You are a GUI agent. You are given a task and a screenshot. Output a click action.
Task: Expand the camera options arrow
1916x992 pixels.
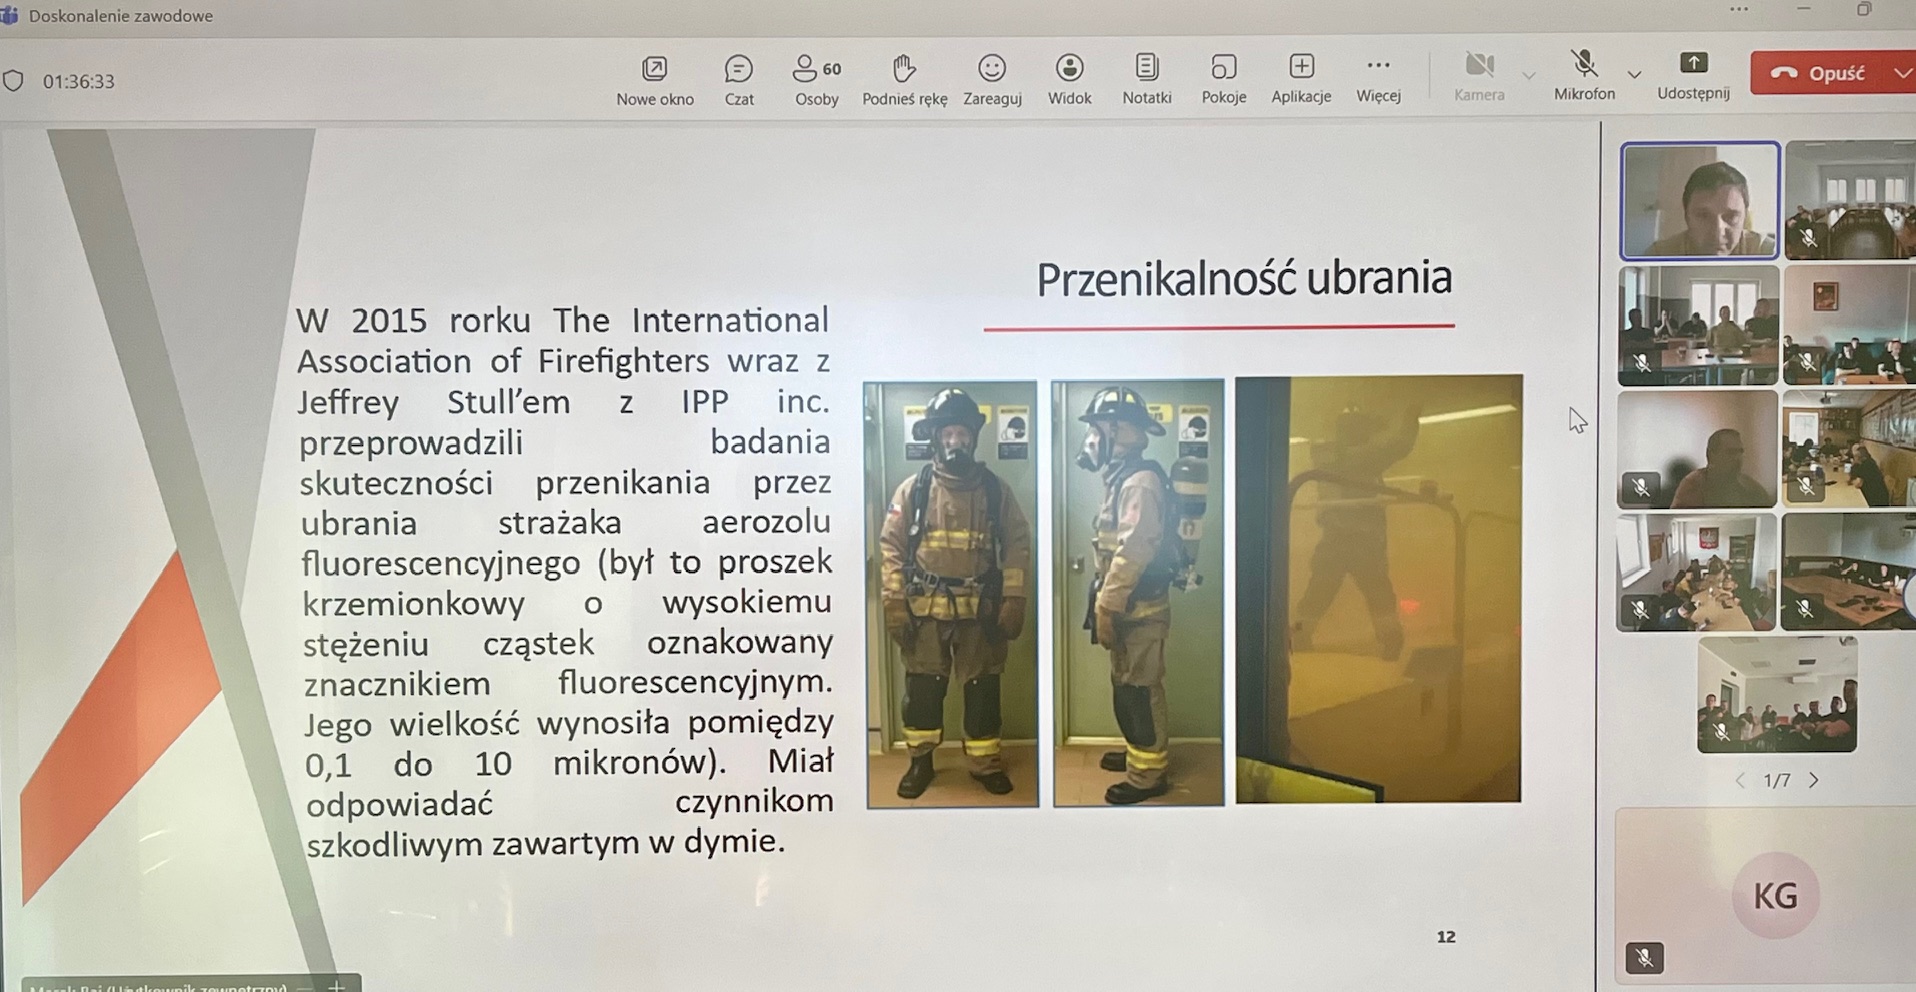click(x=1528, y=76)
